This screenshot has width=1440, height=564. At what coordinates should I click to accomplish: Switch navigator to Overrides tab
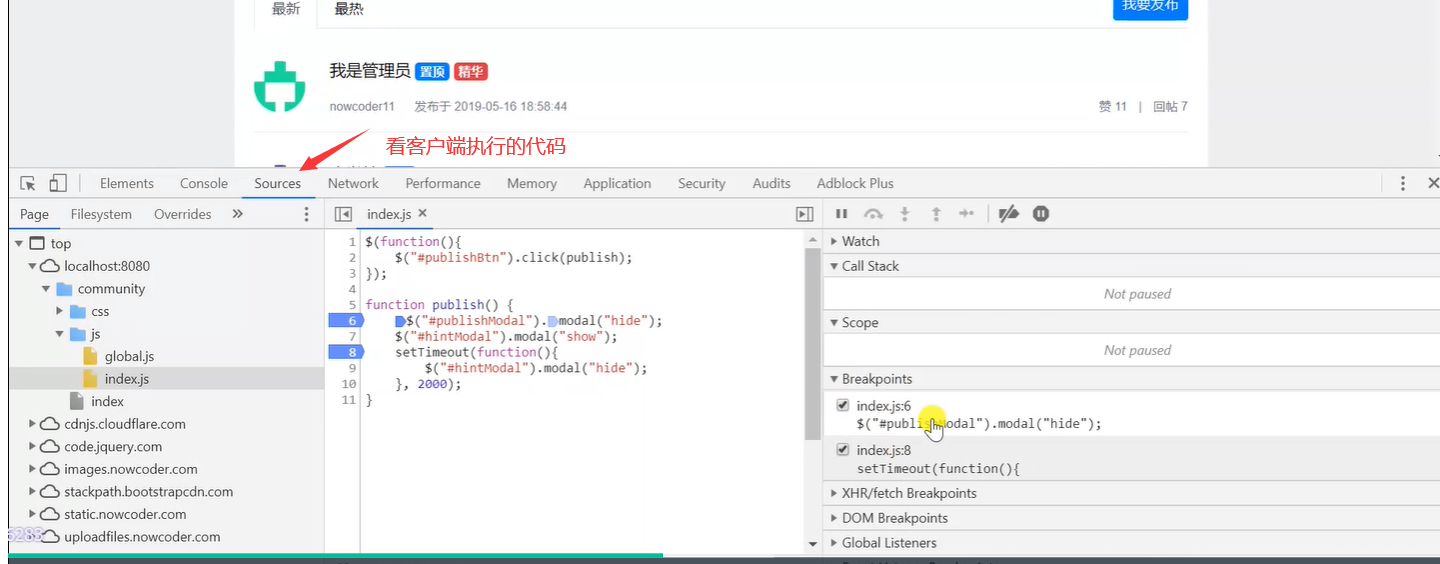click(x=183, y=214)
